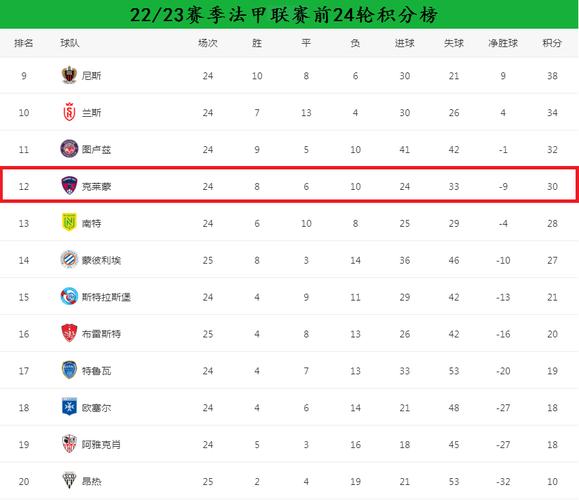
Task: Open the 蒙彼利埃 team name link
Action: tap(101, 260)
